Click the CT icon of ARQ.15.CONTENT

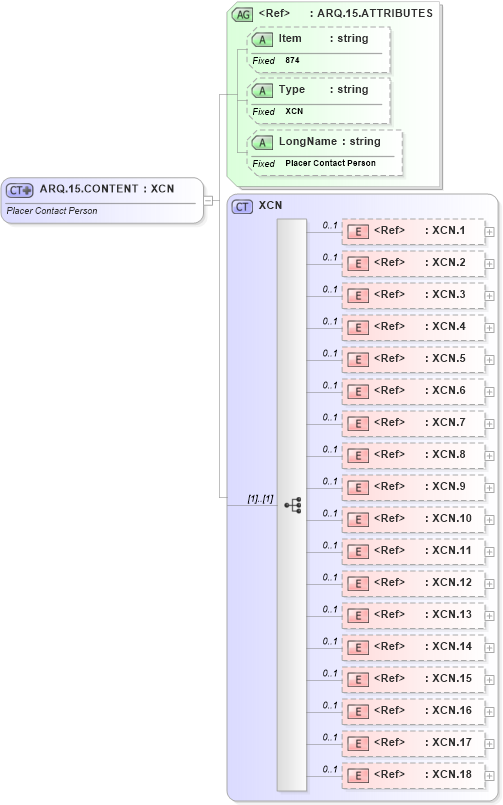[x=20, y=190]
